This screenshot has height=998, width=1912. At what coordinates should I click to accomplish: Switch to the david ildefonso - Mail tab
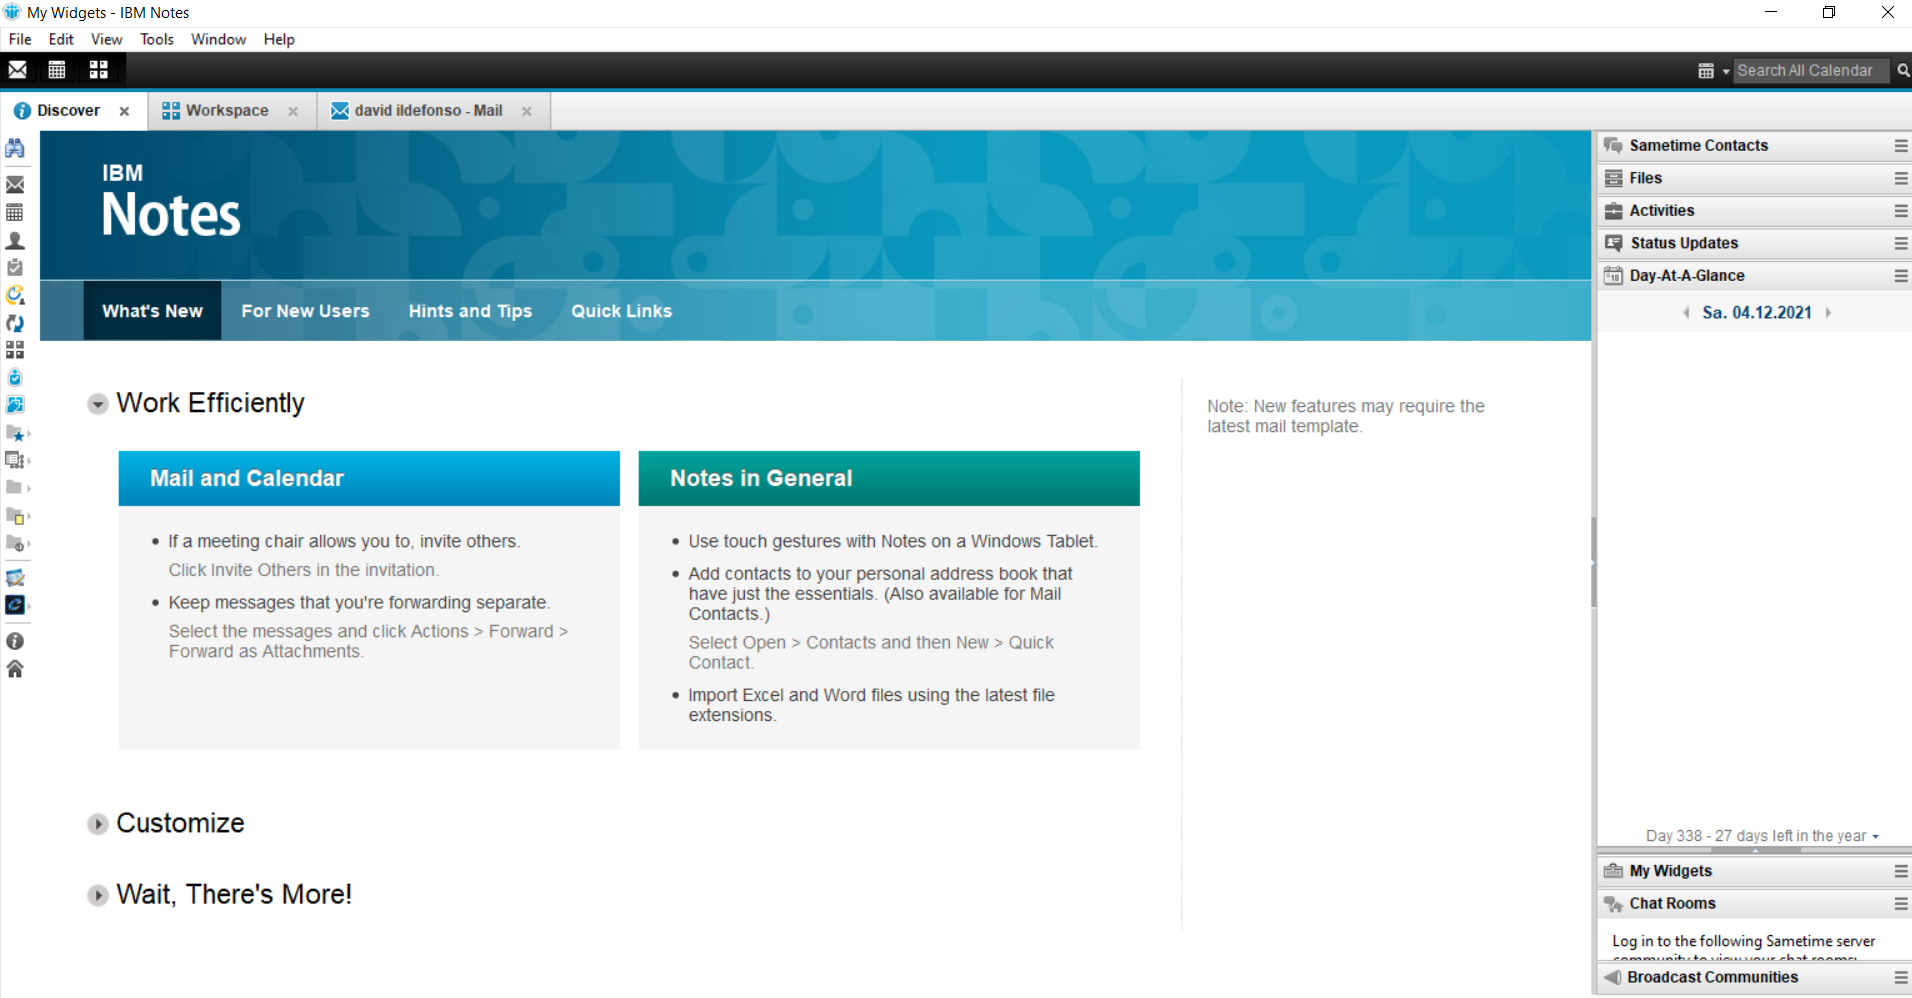pos(427,111)
